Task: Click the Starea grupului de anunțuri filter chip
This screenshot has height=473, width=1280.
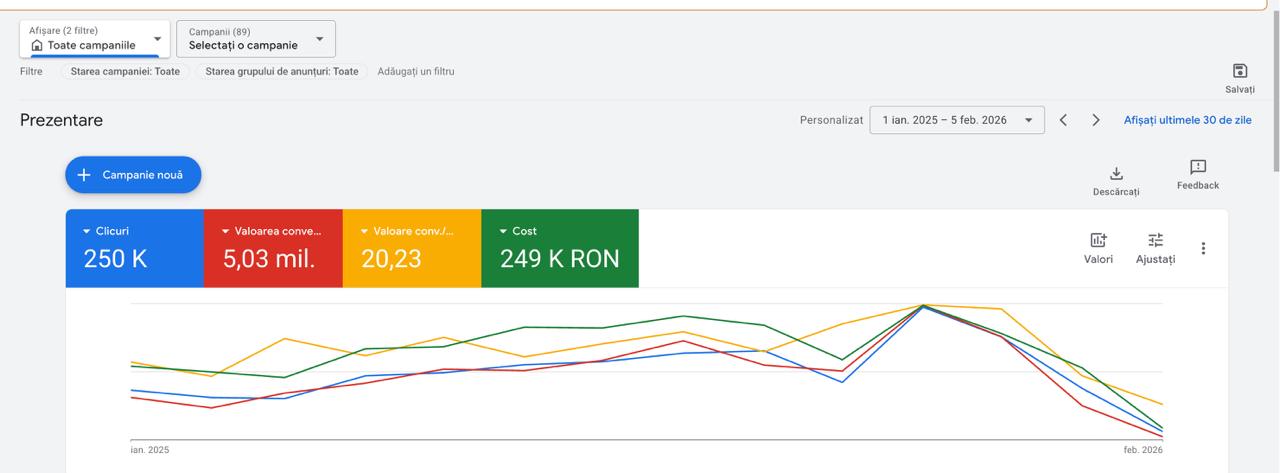Action: (x=282, y=72)
